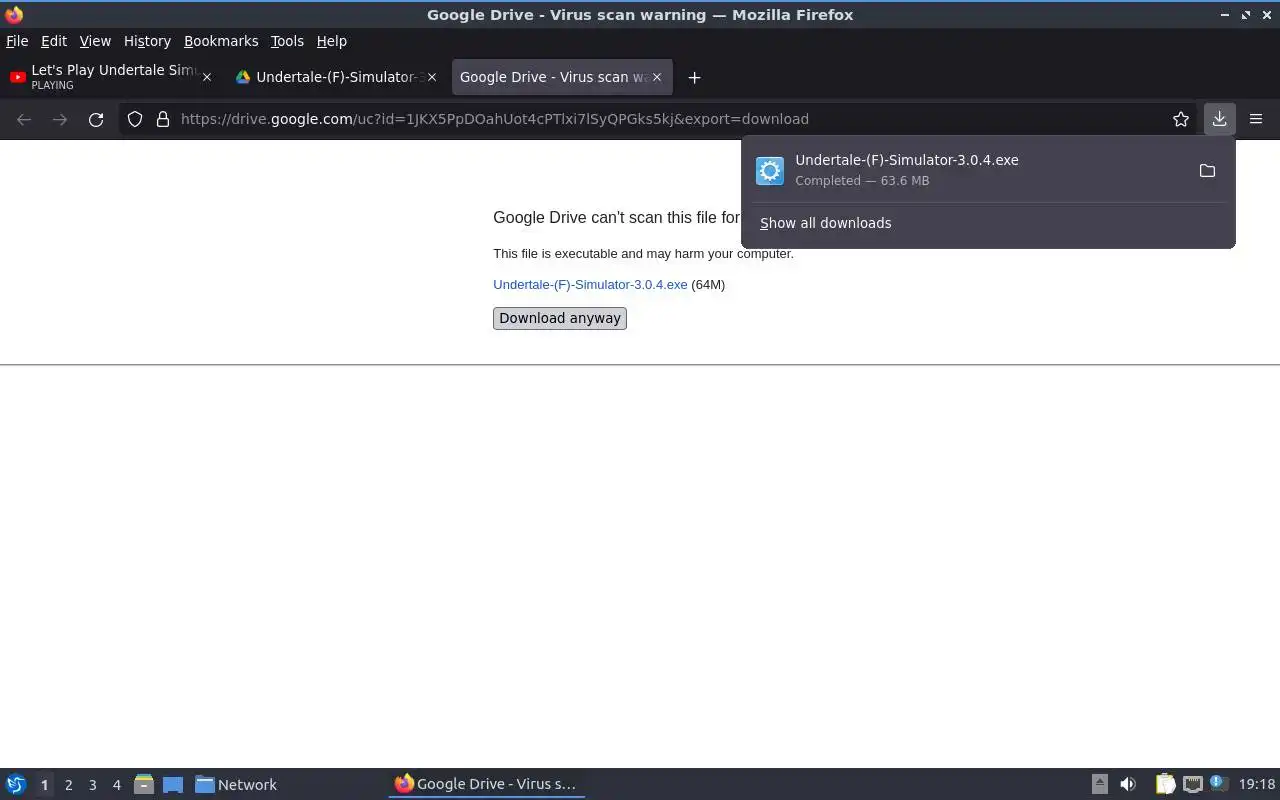The width and height of the screenshot is (1280, 800).
Task: Open the View menu
Action: point(95,41)
